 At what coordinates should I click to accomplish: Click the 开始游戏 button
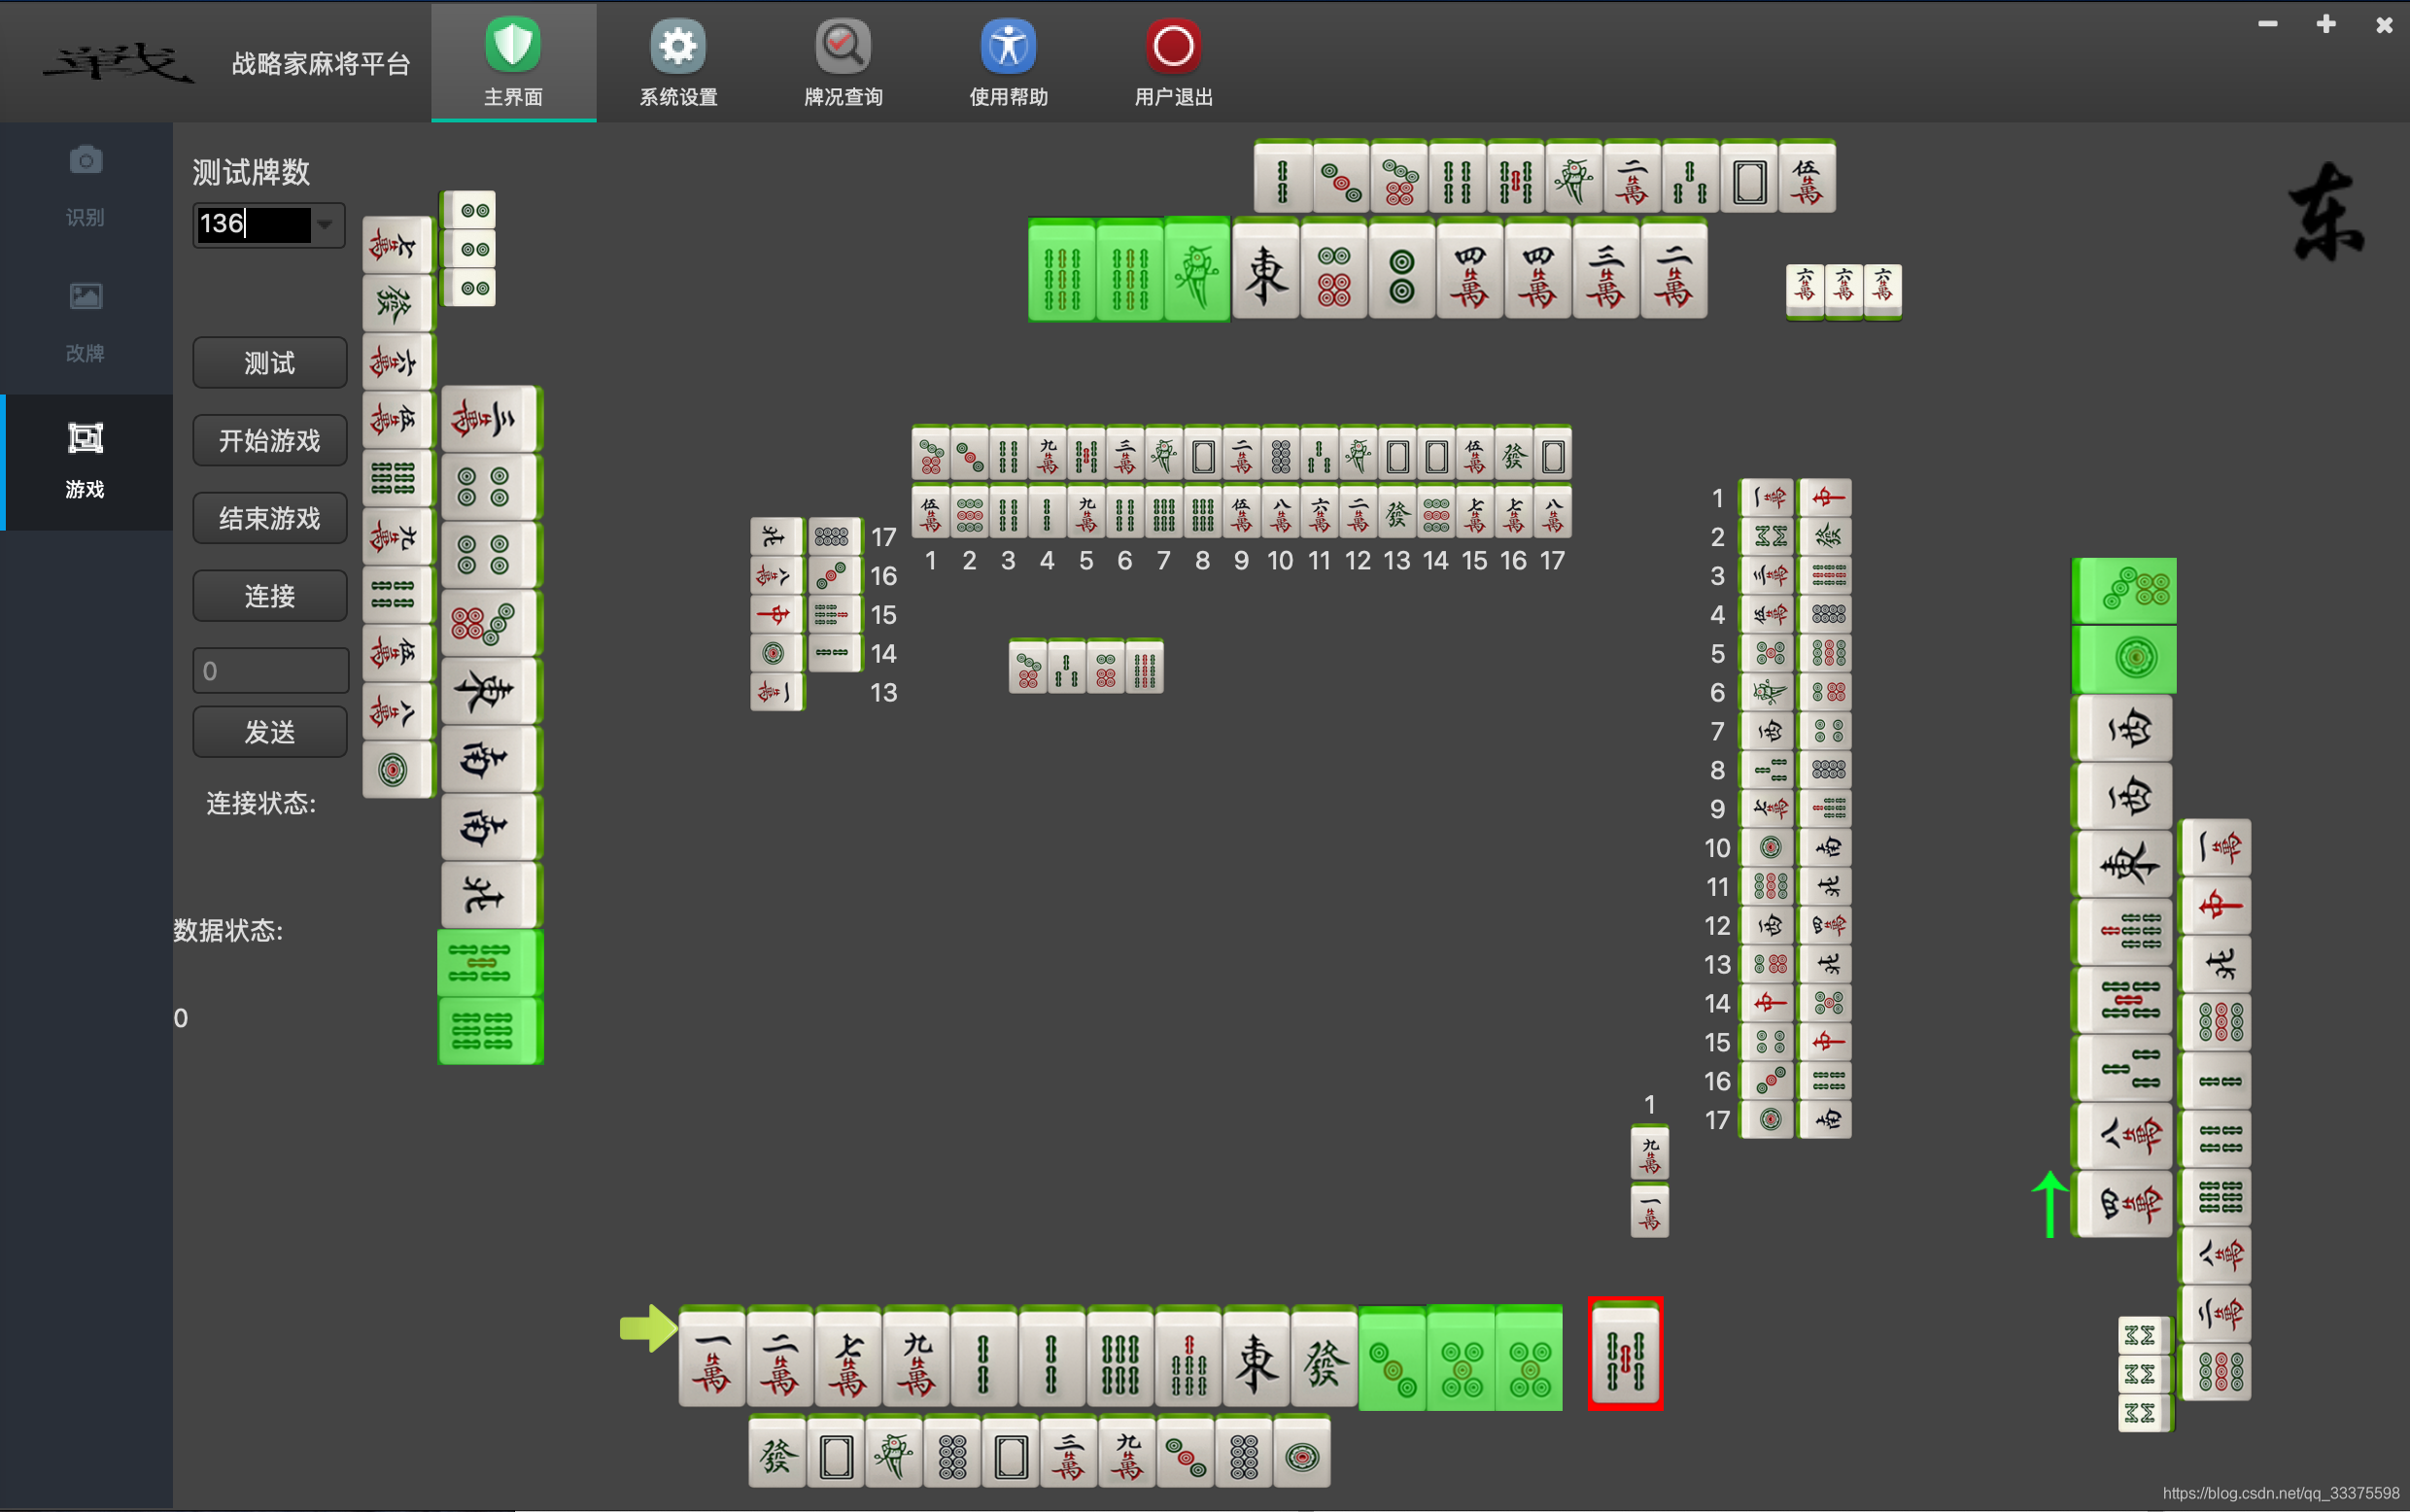pyautogui.click(x=269, y=441)
